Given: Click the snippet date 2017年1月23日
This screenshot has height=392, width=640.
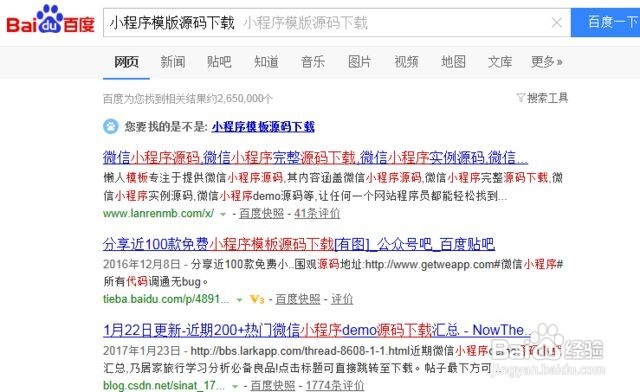Looking at the screenshot, I should [142, 351].
